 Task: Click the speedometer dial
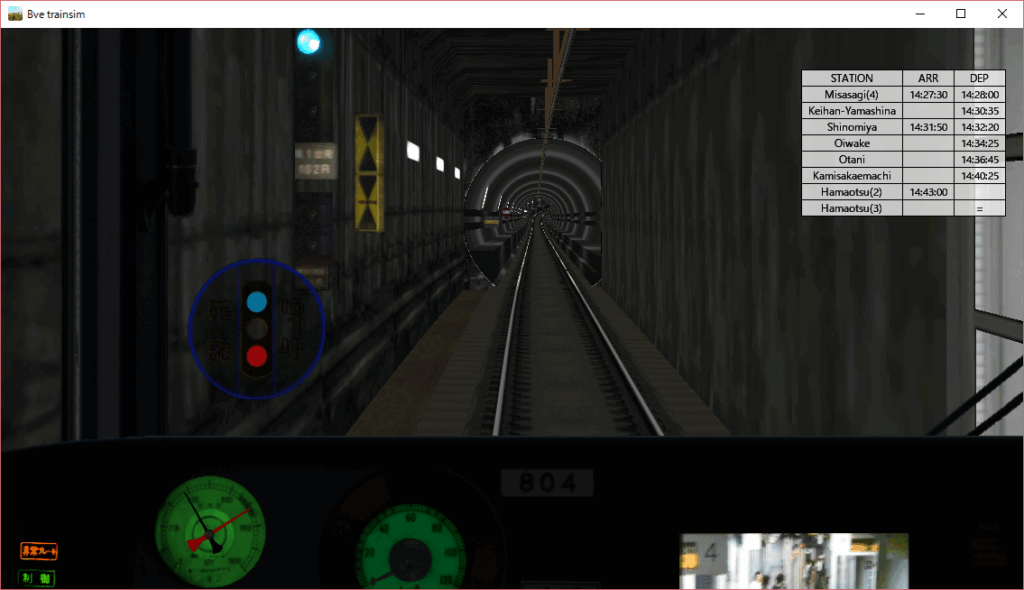point(410,548)
